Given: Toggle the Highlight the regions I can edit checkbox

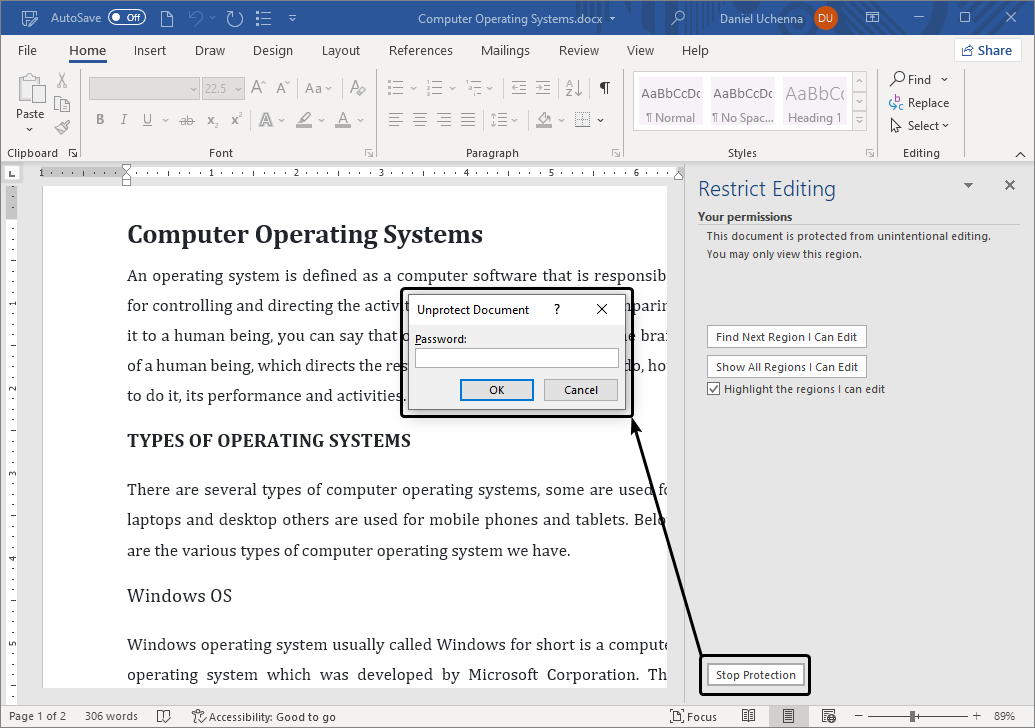Looking at the screenshot, I should tap(713, 390).
